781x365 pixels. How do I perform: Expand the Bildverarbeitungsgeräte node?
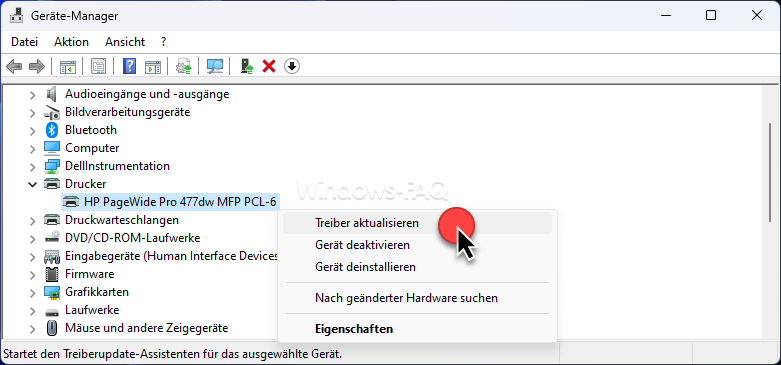[x=32, y=112]
